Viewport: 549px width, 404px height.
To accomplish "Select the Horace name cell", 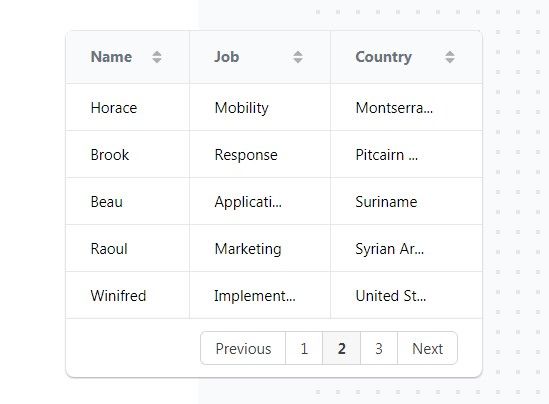I will tap(127, 107).
